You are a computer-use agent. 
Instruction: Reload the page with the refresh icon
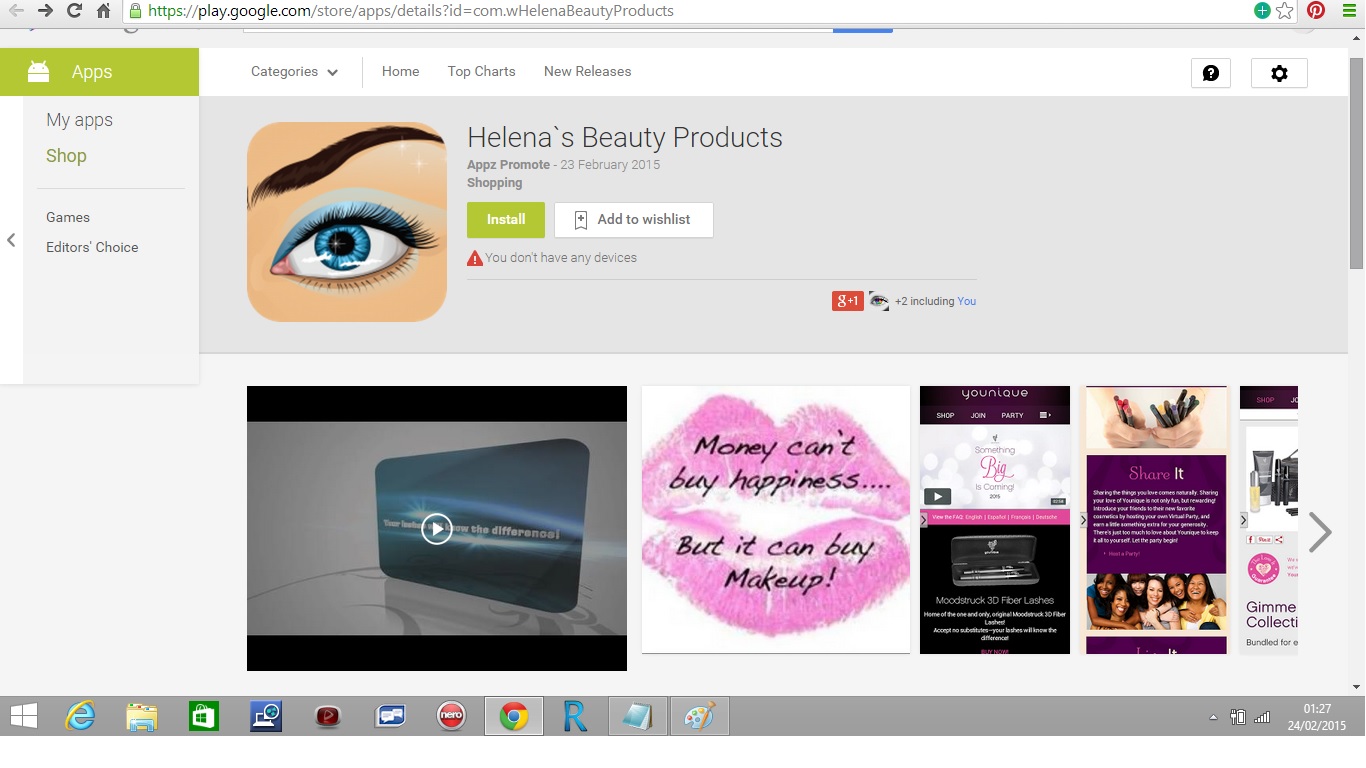[x=74, y=11]
